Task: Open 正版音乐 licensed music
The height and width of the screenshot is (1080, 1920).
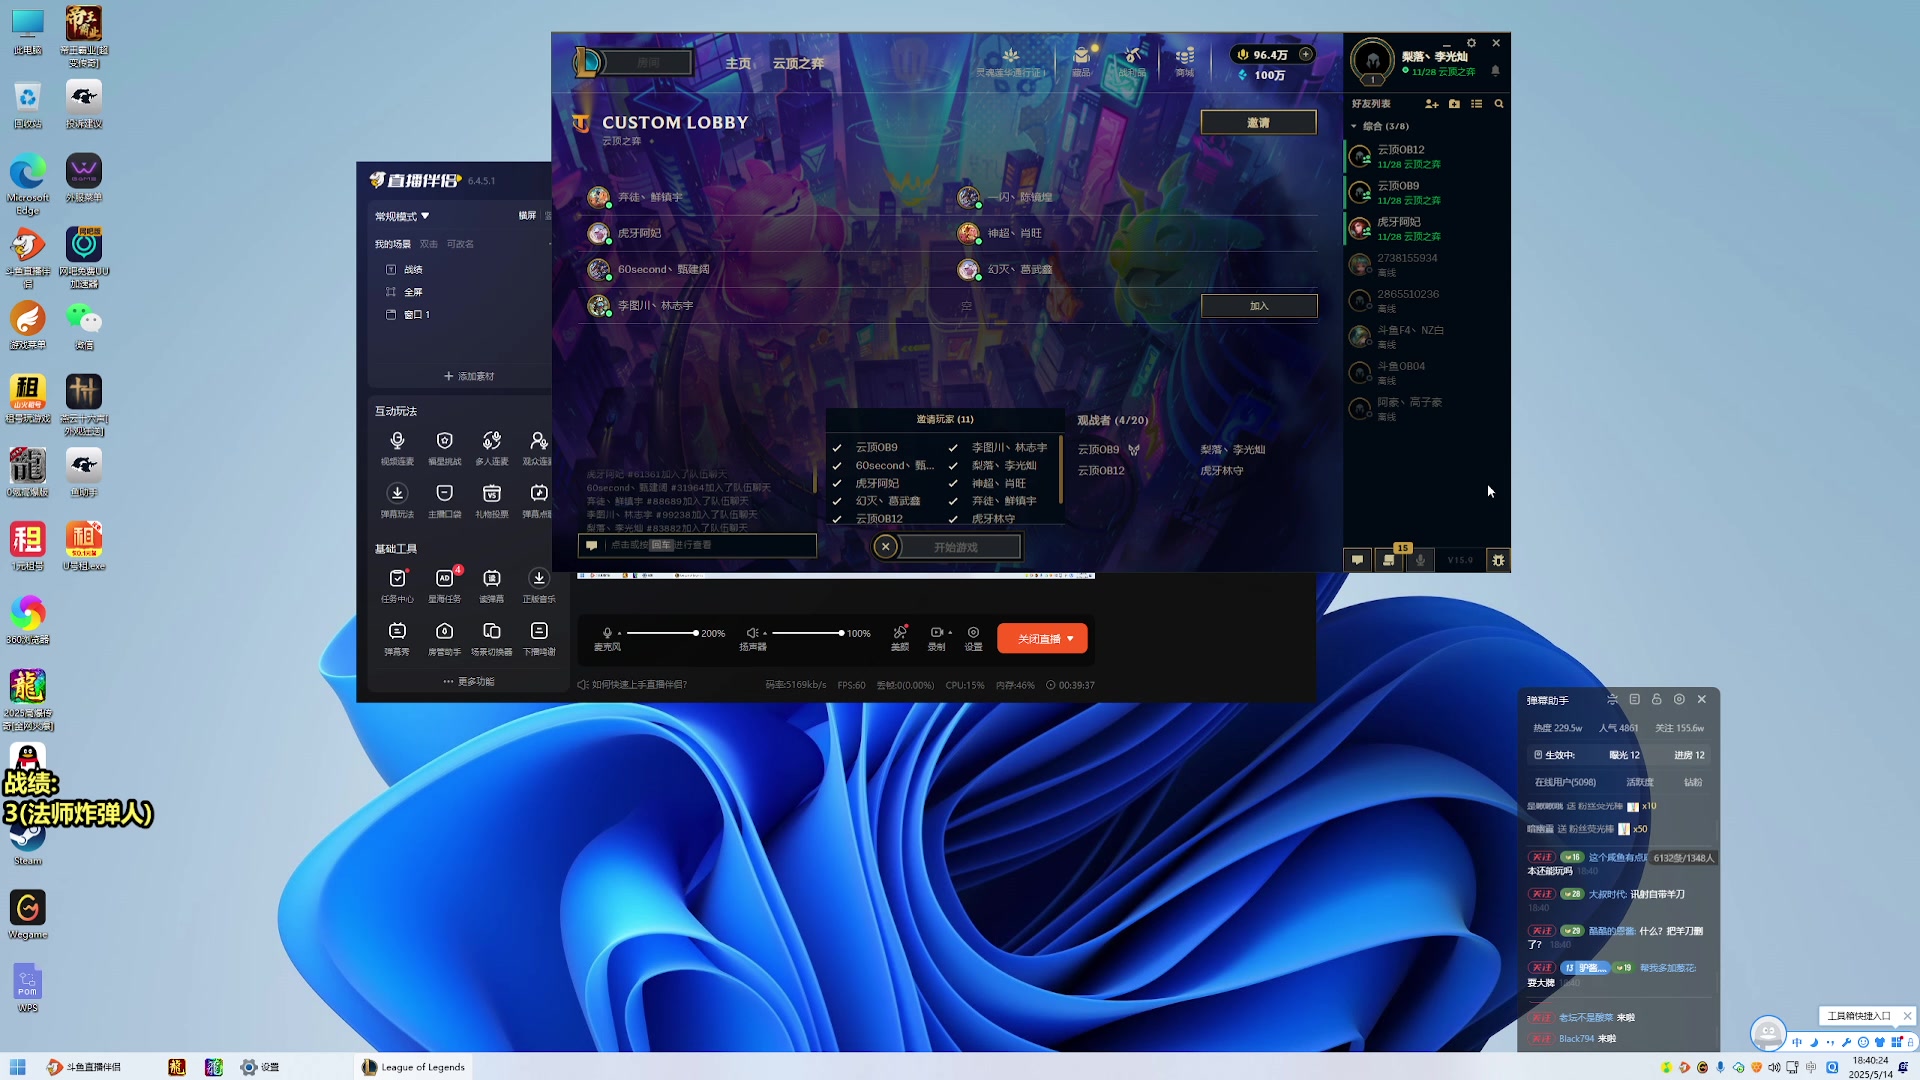Action: 538,586
